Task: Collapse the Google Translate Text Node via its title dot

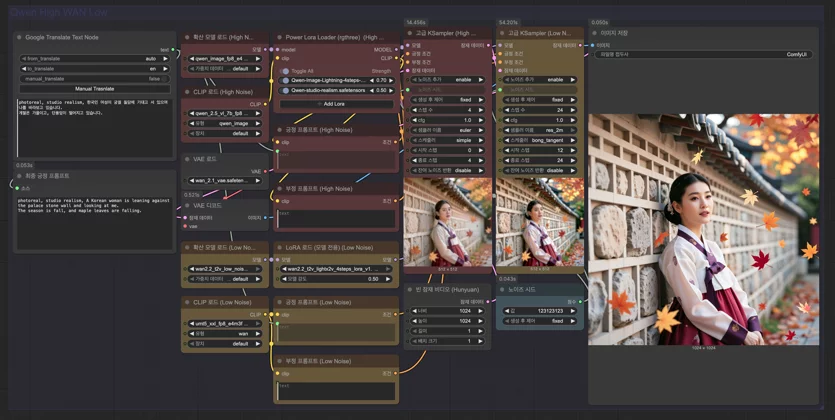Action: pos(20,37)
